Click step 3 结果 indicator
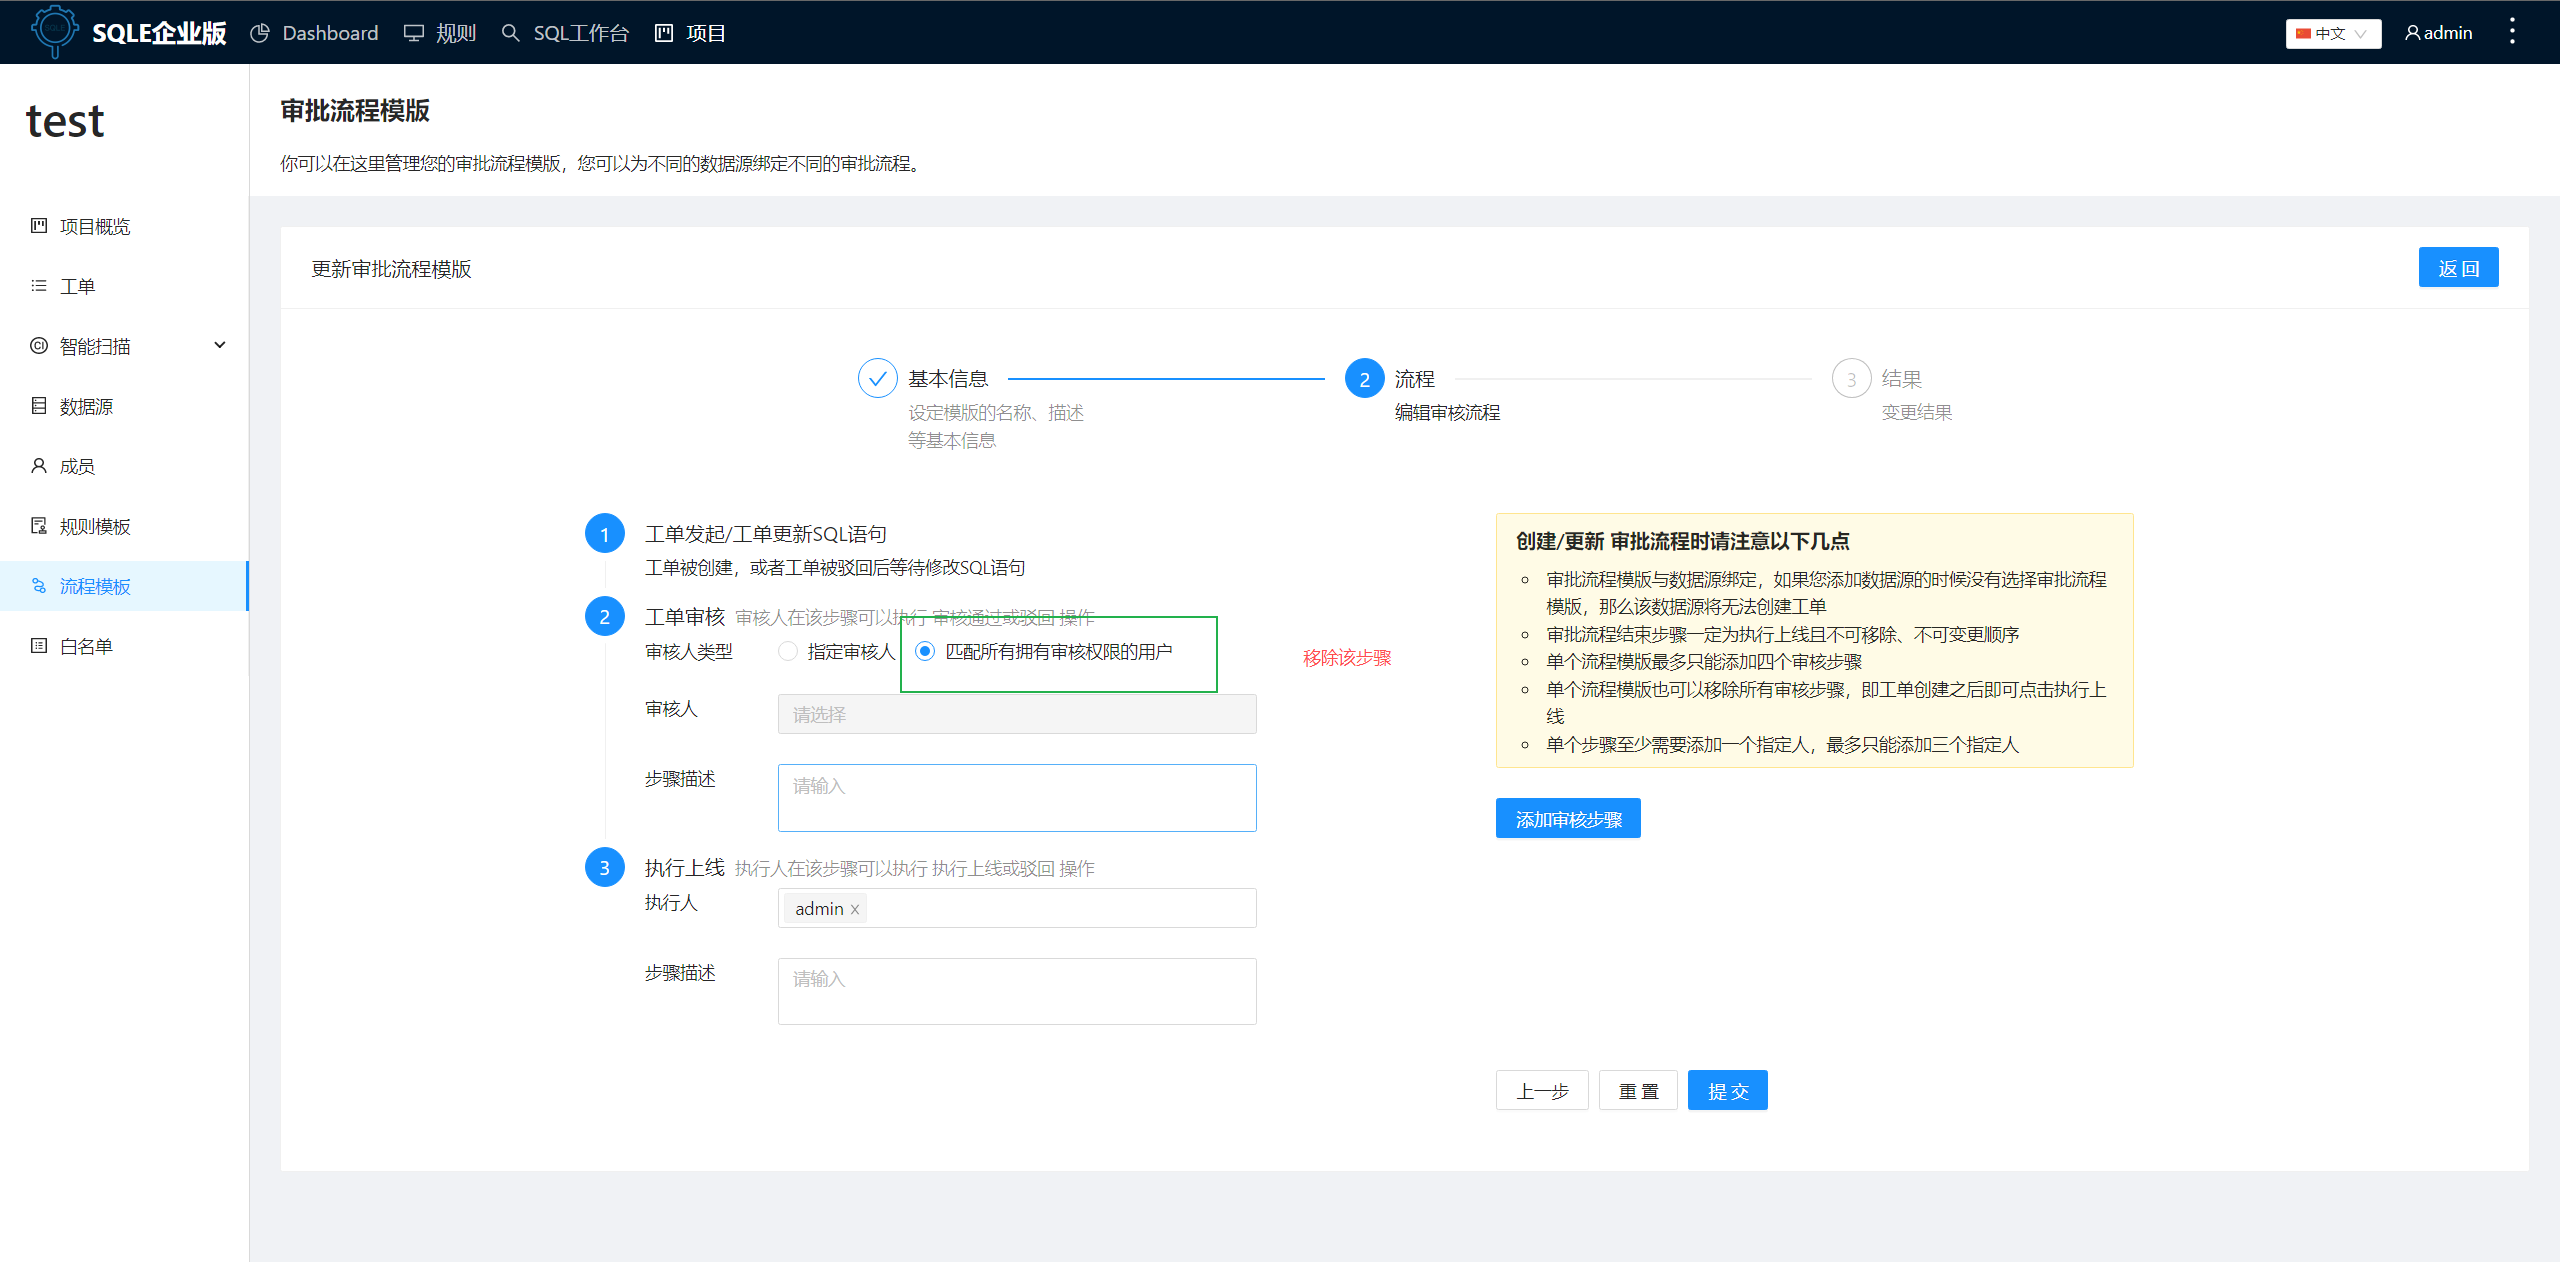Image resolution: width=2560 pixels, height=1262 pixels. 1851,379
